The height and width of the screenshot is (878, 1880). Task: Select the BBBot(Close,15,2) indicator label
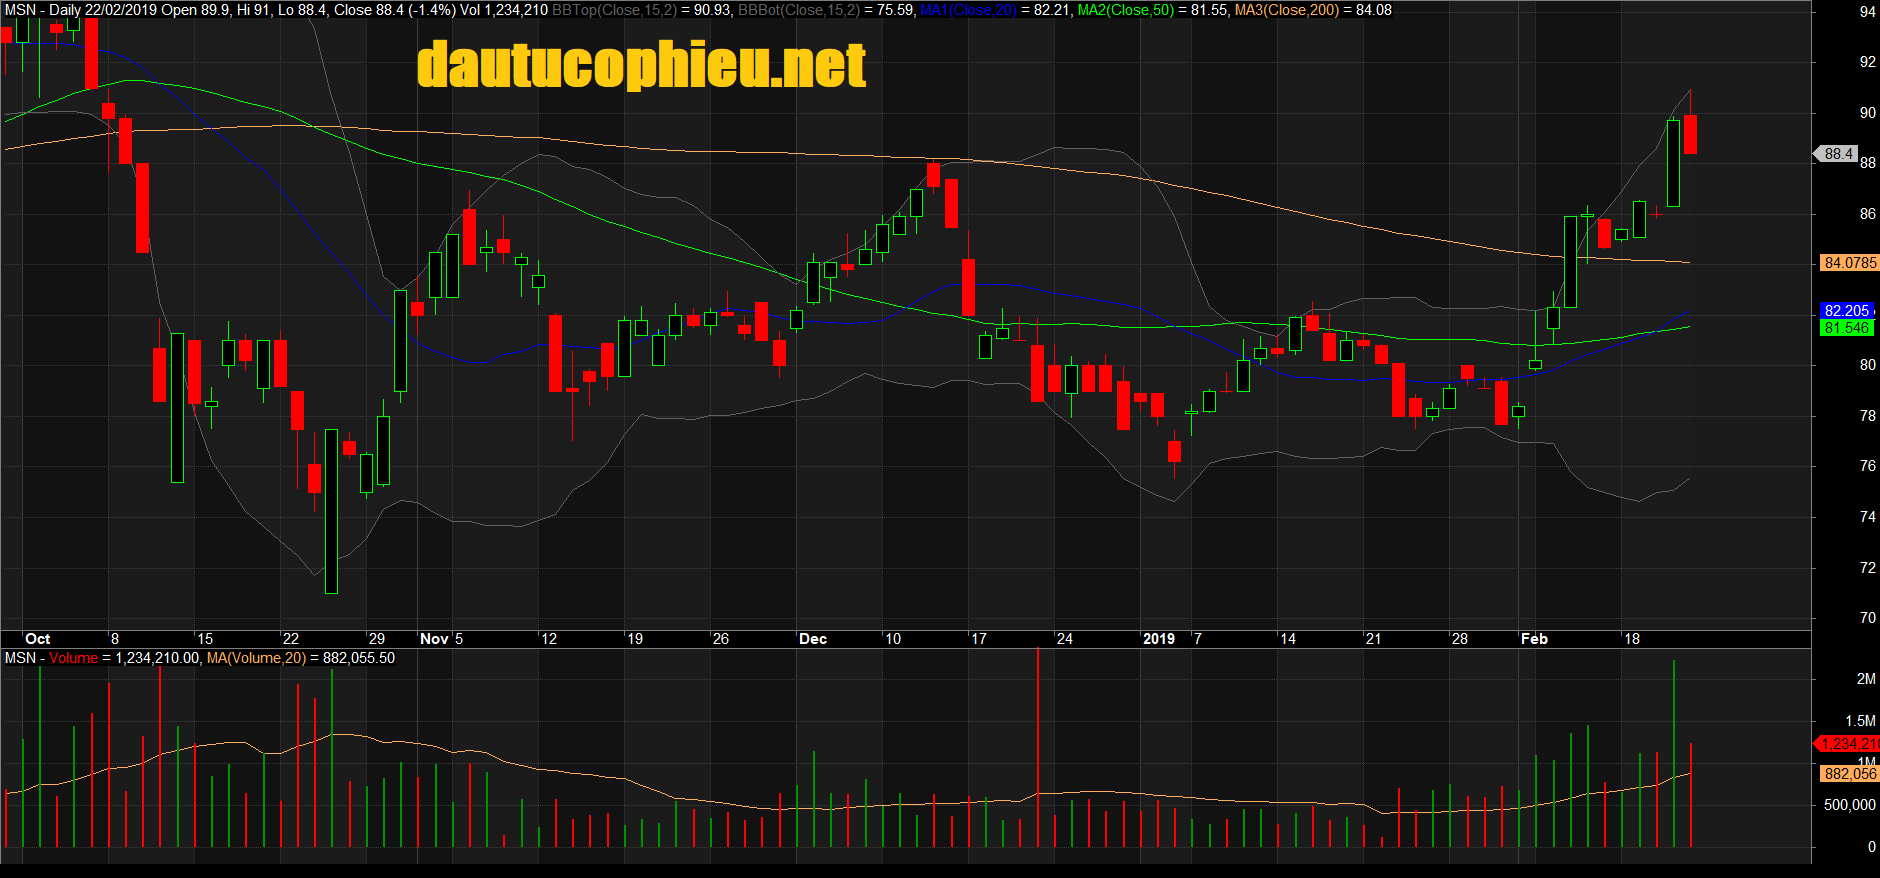pyautogui.click(x=799, y=10)
